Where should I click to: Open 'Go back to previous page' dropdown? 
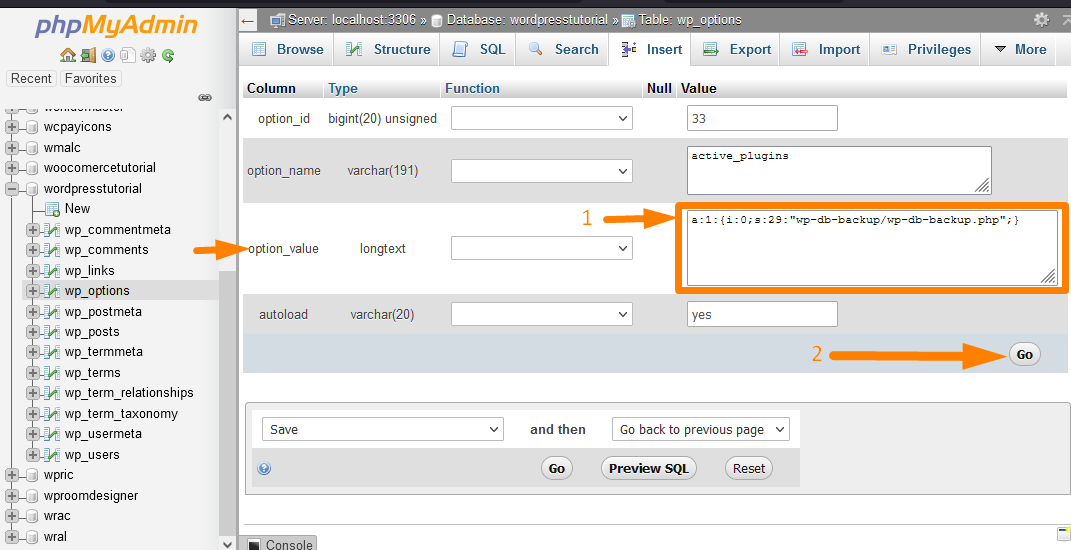click(701, 429)
